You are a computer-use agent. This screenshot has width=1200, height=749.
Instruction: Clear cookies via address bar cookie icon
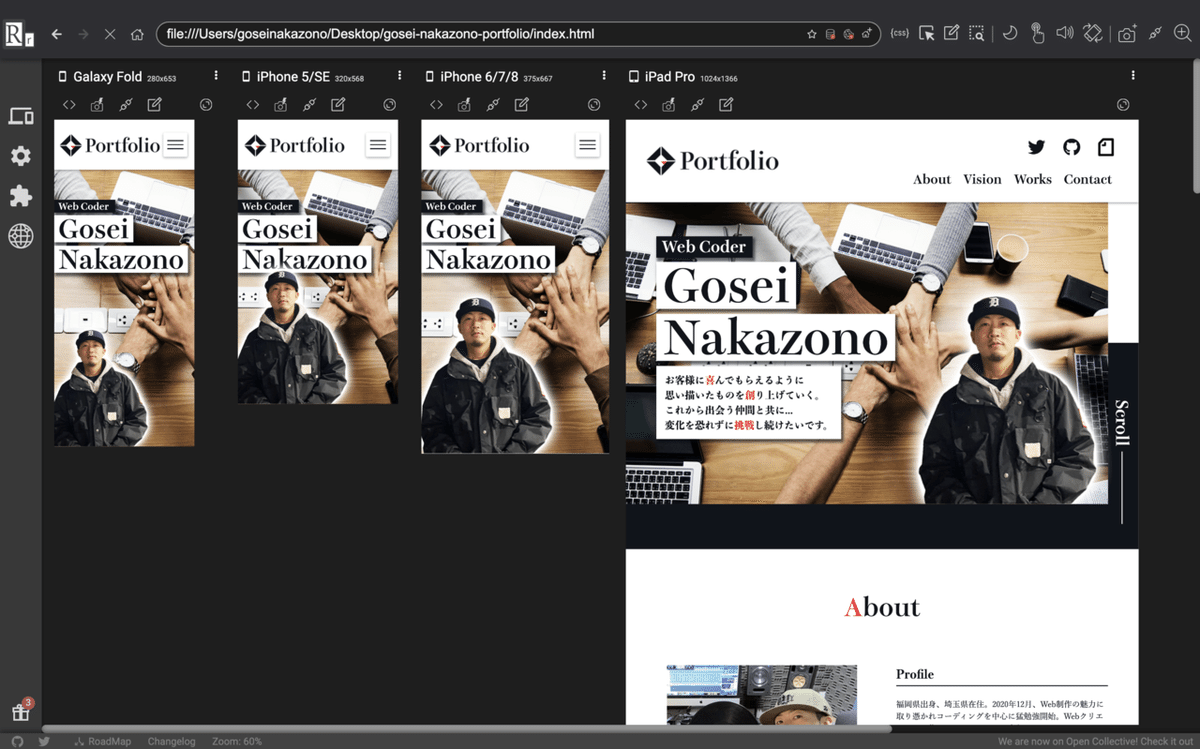pyautogui.click(x=848, y=34)
